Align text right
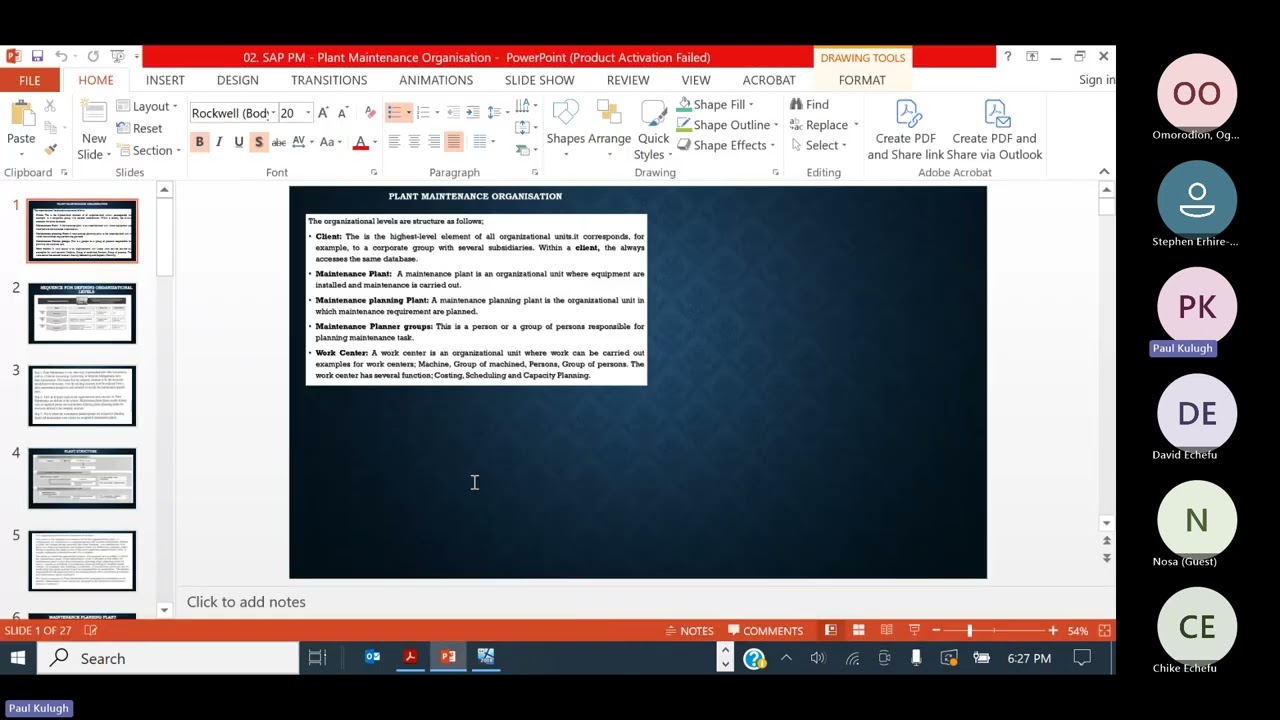 [434, 142]
